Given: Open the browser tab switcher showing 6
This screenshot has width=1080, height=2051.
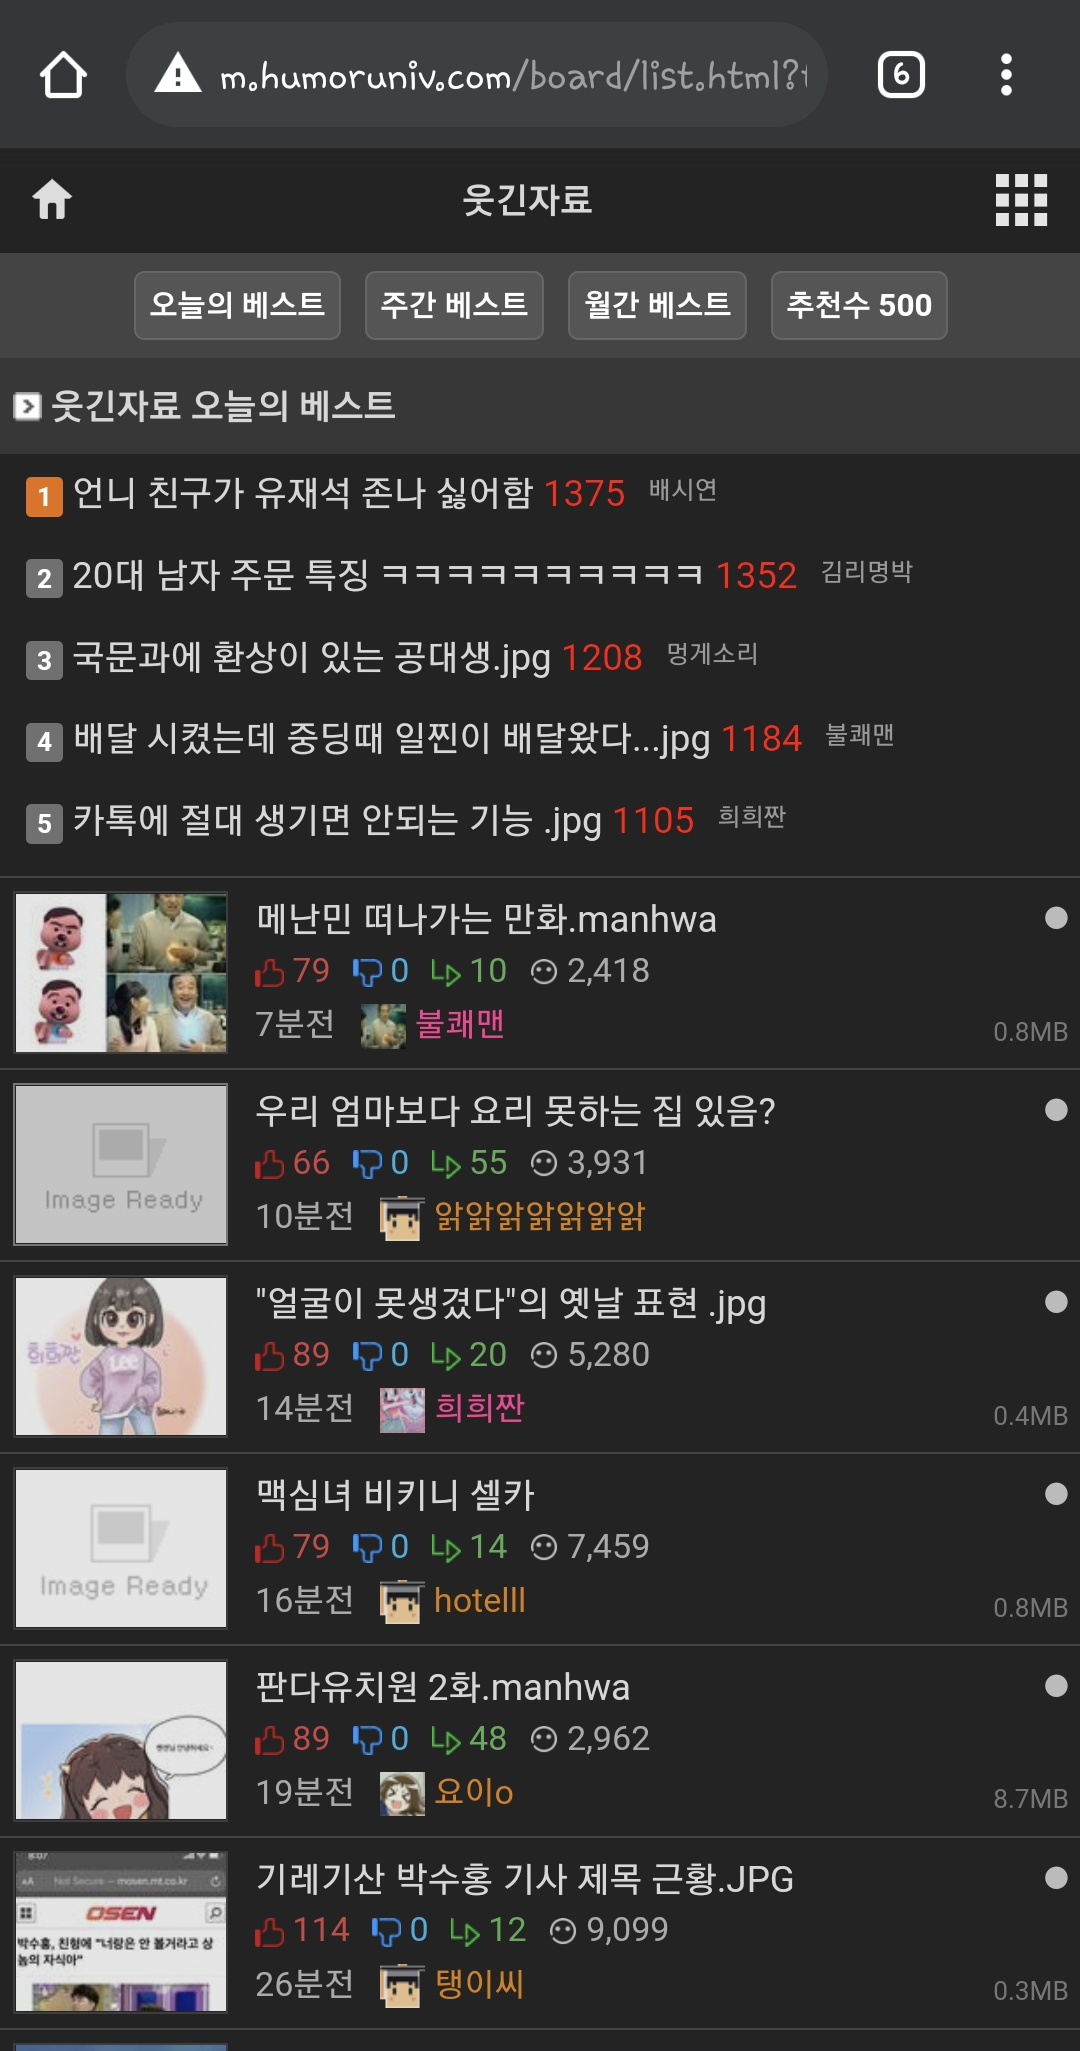Looking at the screenshot, I should (x=901, y=75).
